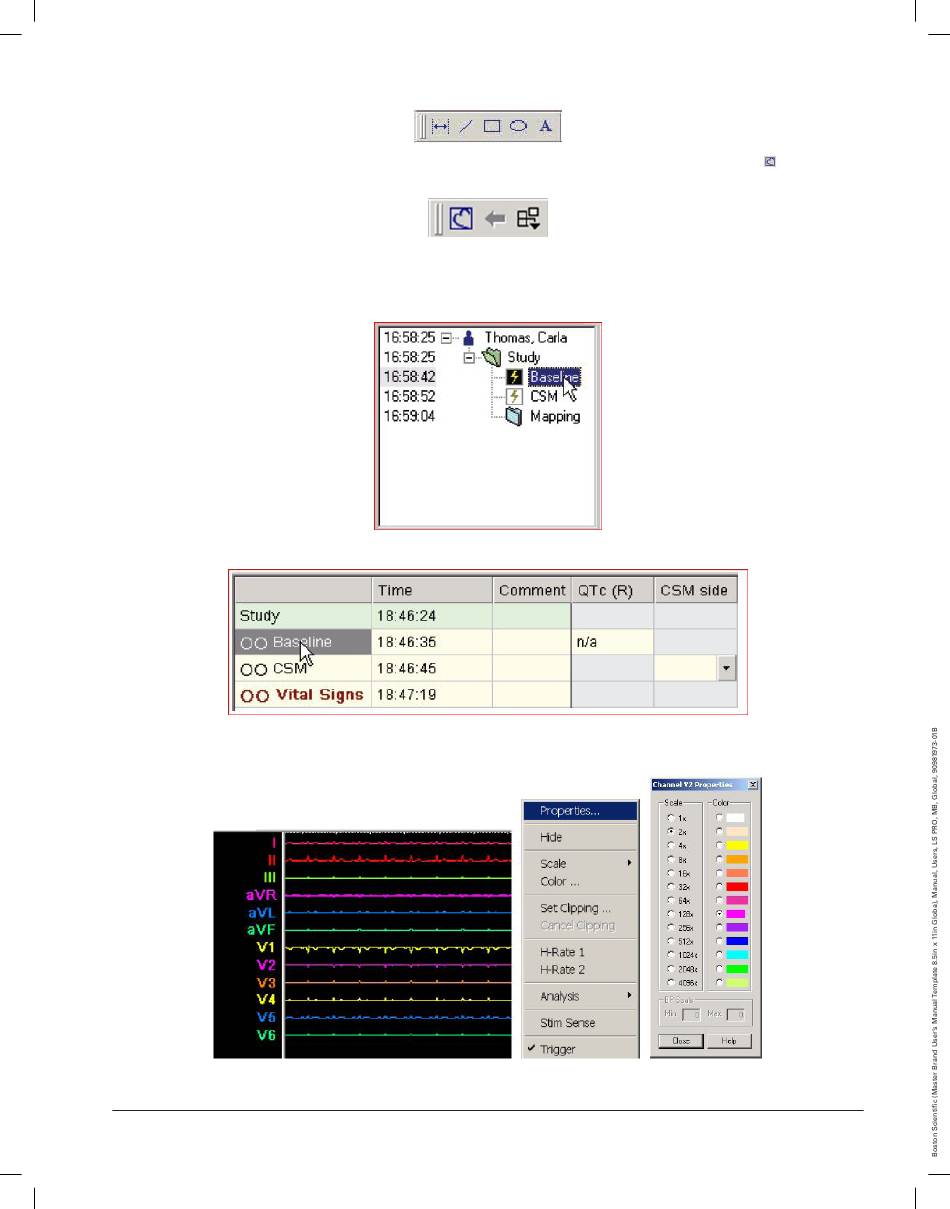Select the ellipse drawing tool
The height and width of the screenshot is (1209, 950).
click(x=518, y=127)
